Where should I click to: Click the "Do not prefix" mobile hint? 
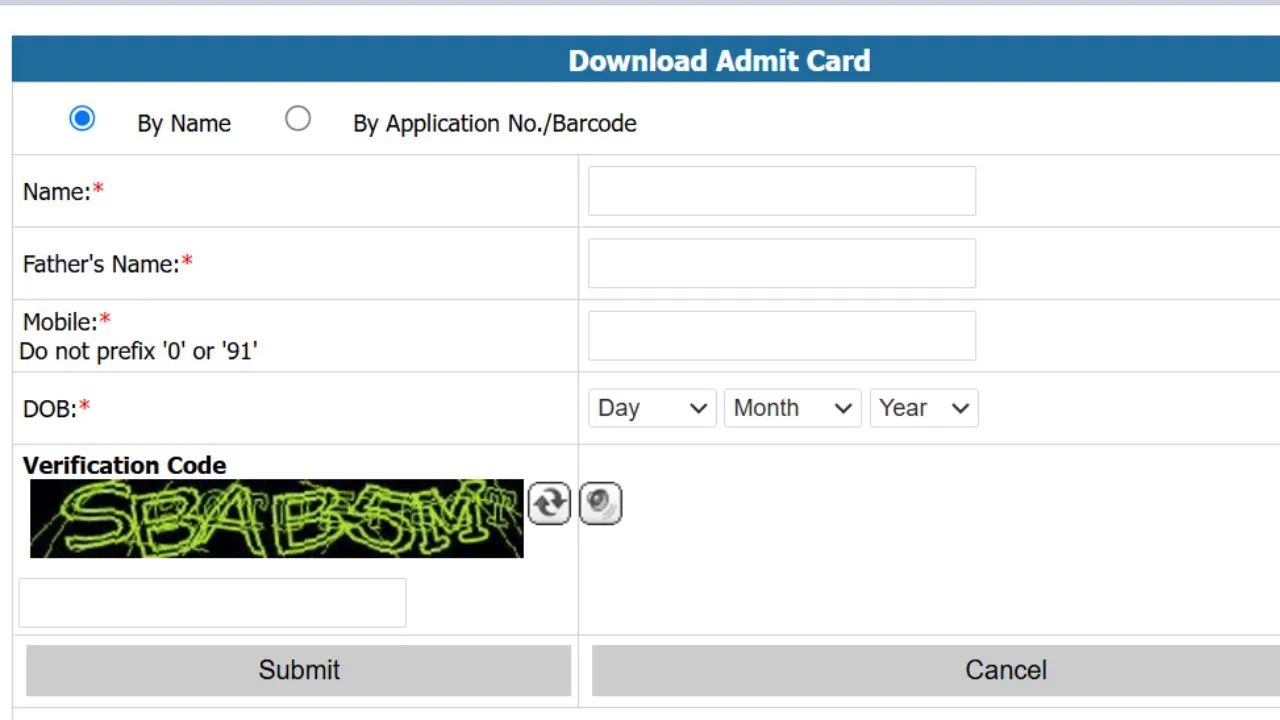[x=138, y=351]
